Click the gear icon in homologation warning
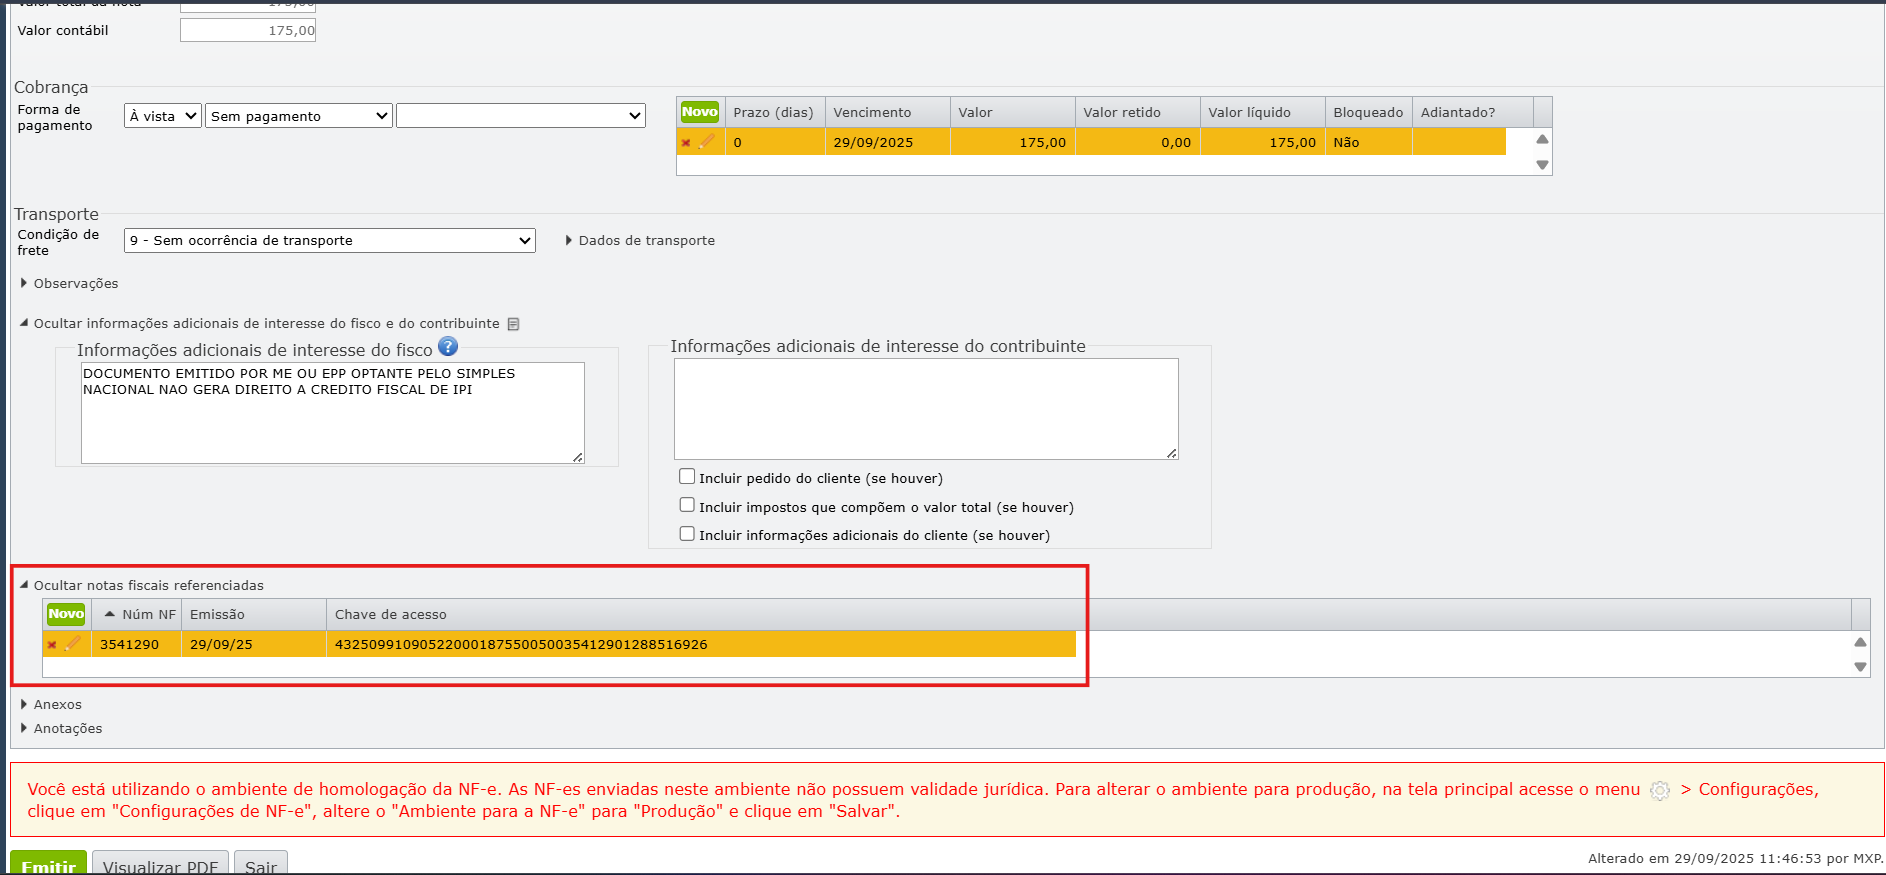The height and width of the screenshot is (875, 1886). (x=1660, y=790)
